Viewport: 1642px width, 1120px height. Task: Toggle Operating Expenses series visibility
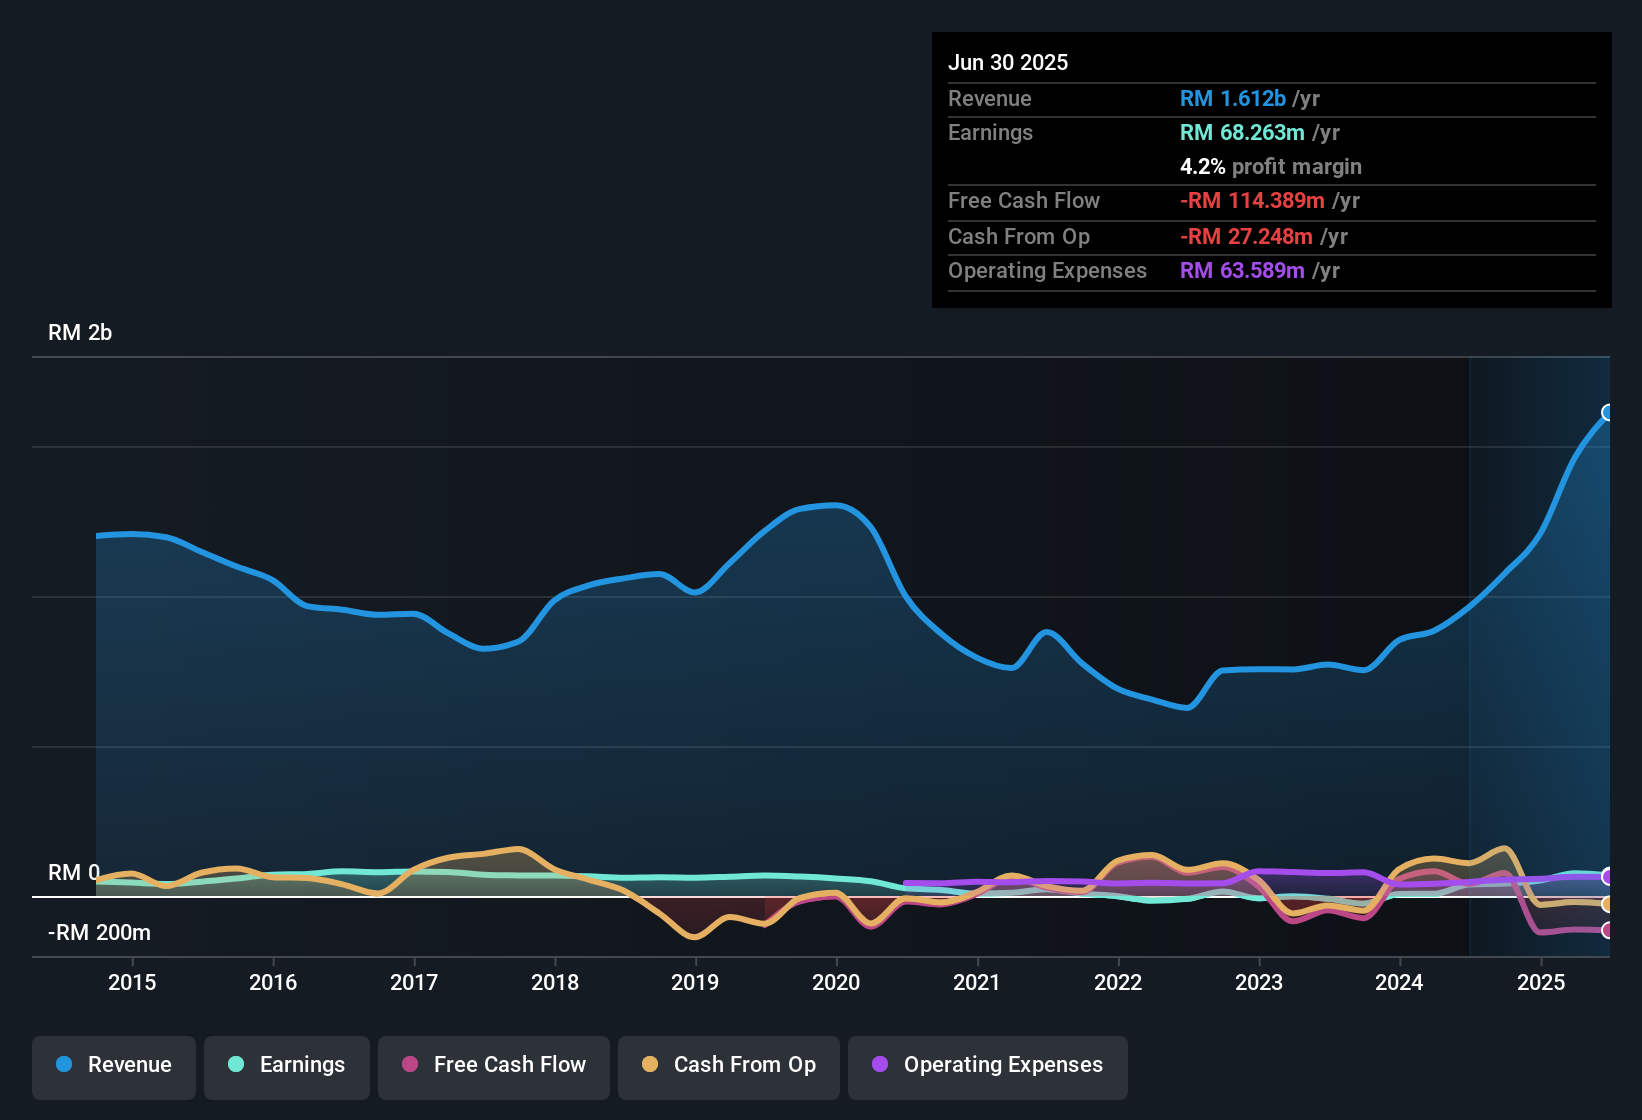point(988,1065)
